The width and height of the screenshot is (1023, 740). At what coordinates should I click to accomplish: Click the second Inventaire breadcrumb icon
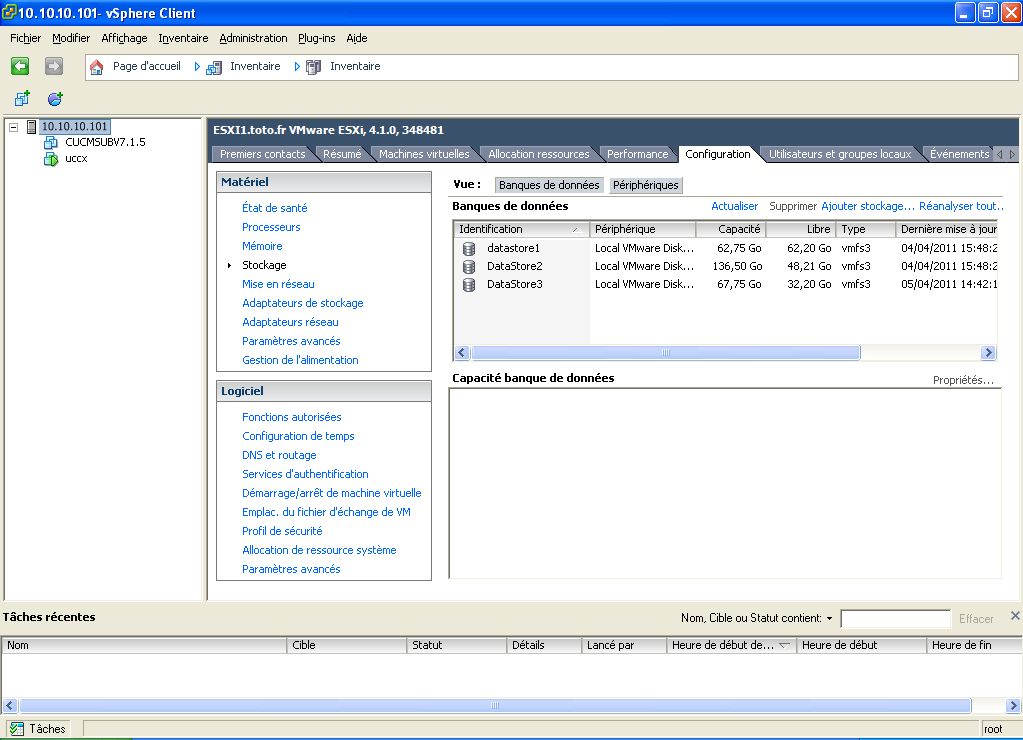(314, 67)
